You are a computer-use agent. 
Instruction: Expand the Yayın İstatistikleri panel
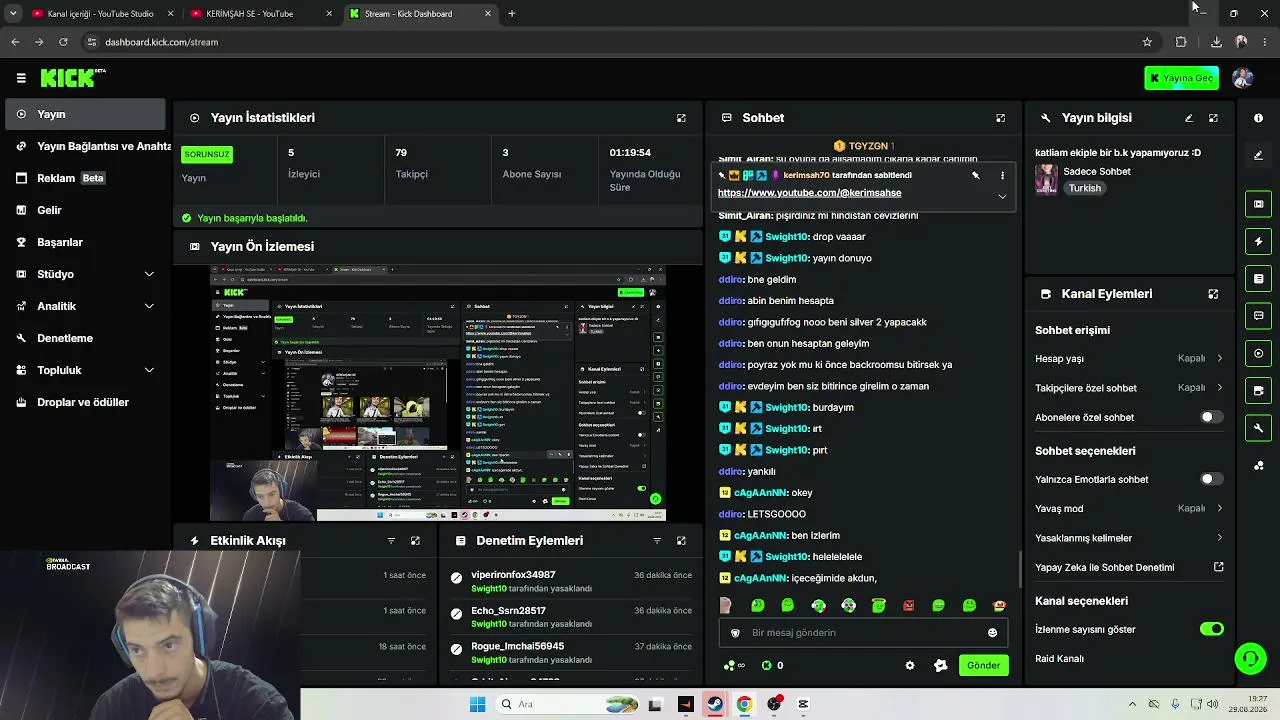pos(681,118)
